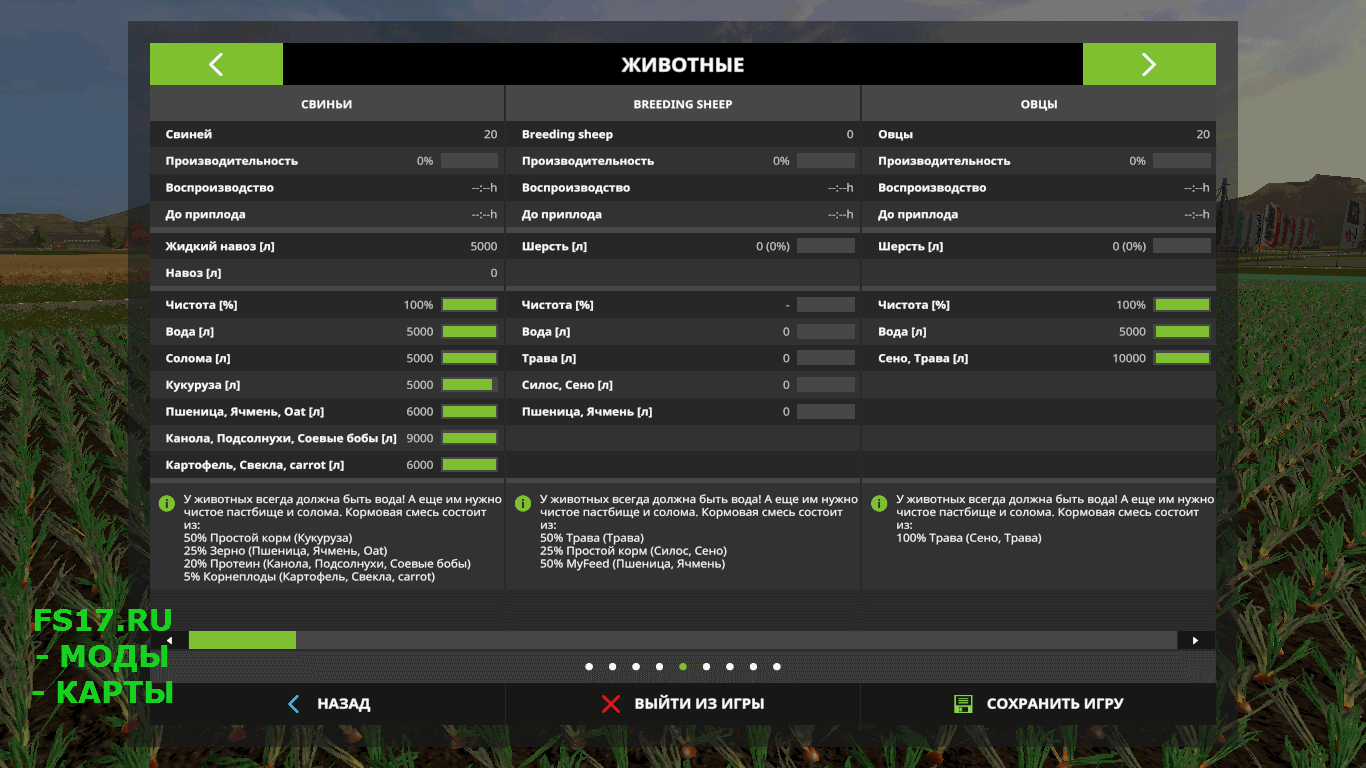Click the 100% Трава (Сено, Трава) line
Viewport: 1366px width, 768px height.
click(969, 538)
